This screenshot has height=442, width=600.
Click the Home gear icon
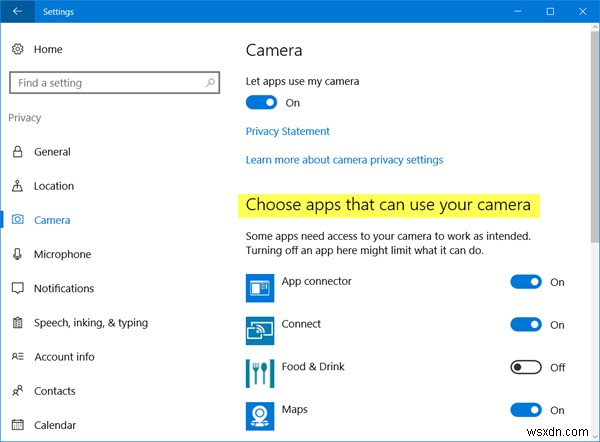(x=18, y=49)
